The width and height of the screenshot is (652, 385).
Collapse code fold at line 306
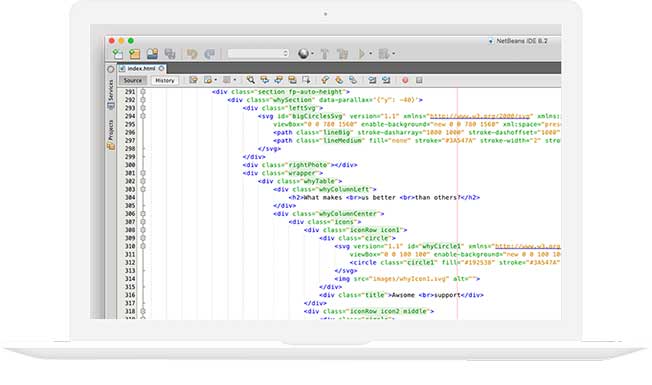(x=143, y=214)
